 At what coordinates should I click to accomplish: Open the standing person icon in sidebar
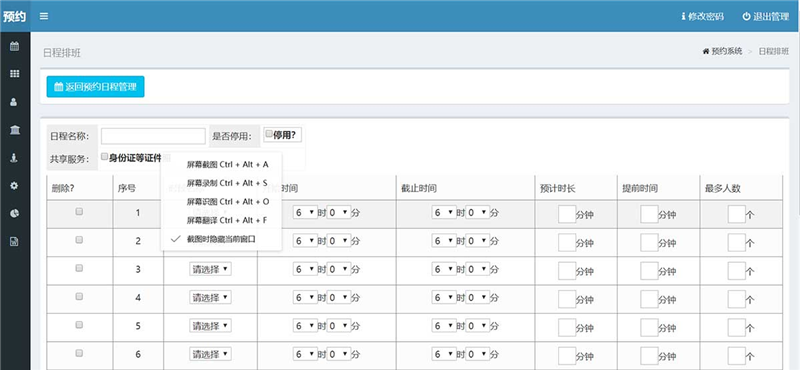tap(14, 158)
